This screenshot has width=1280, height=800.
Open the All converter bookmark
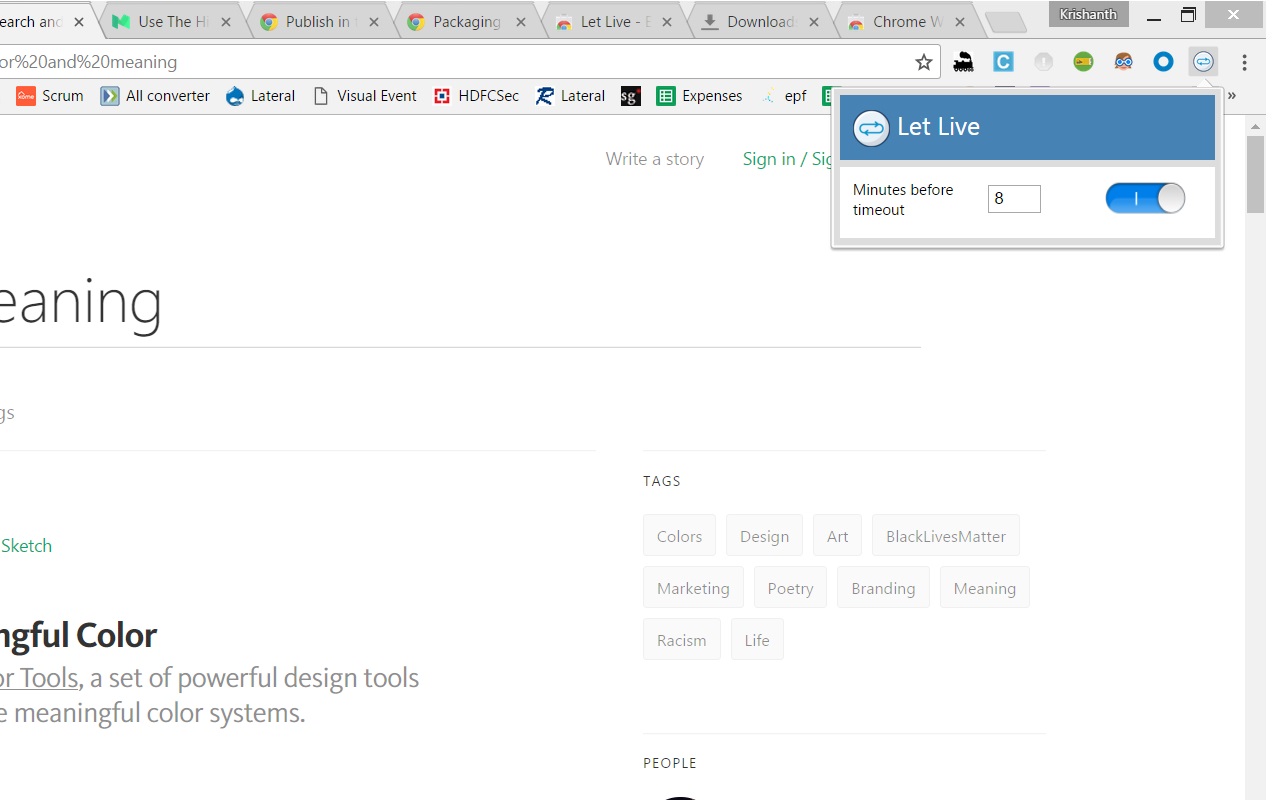155,96
